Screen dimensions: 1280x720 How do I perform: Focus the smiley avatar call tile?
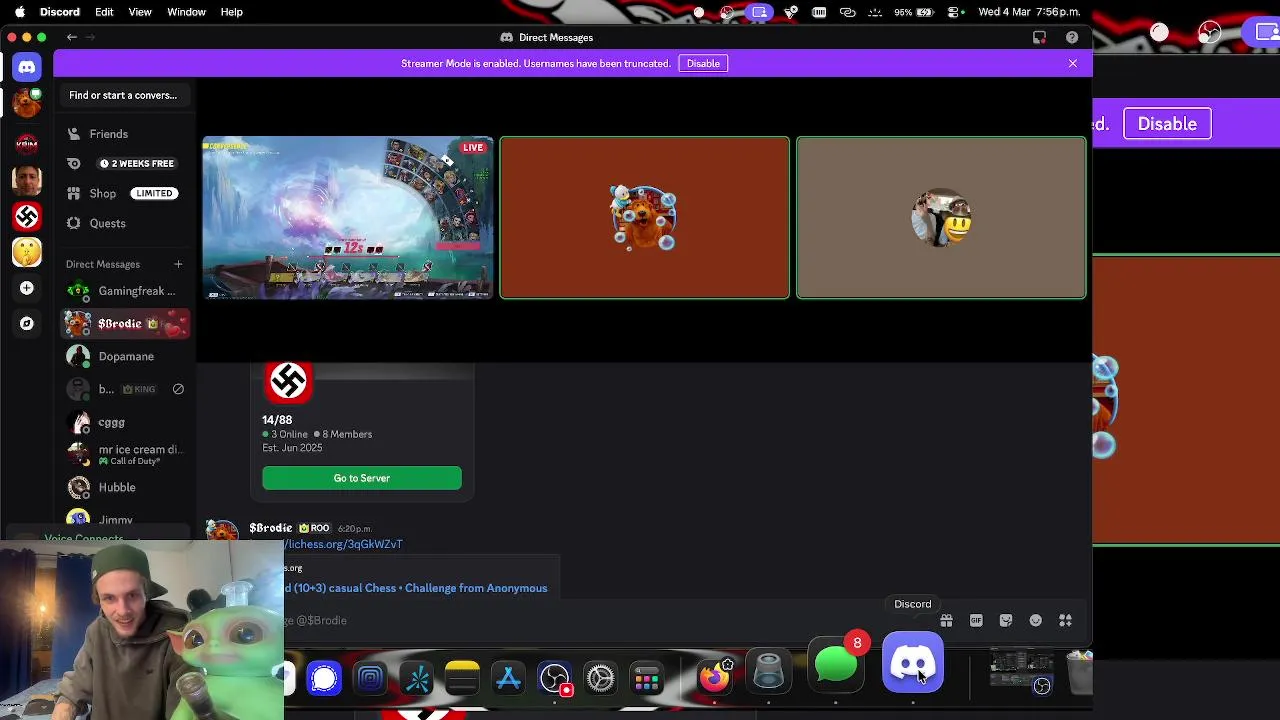(941, 218)
